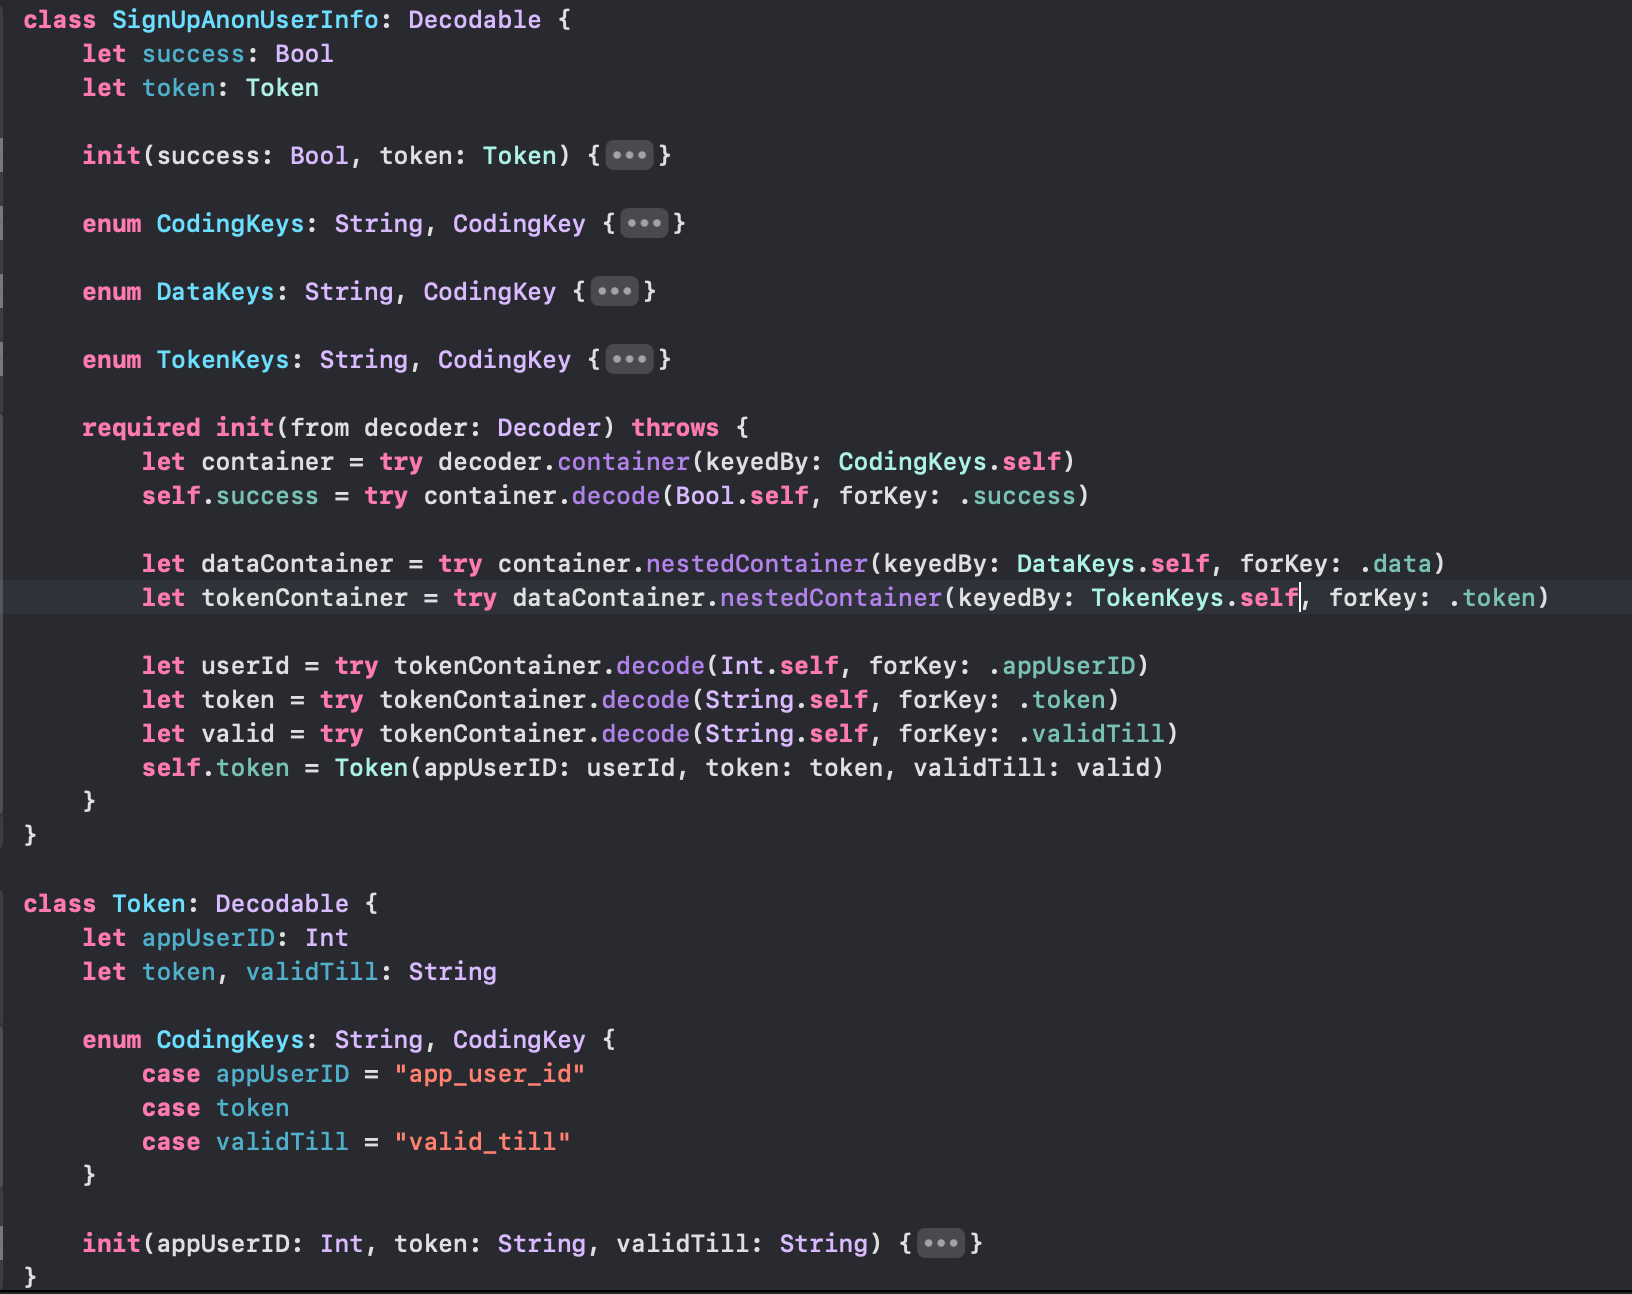Screen dimensions: 1632x1294
Task: Click '.data' forKey value
Action: [1396, 564]
